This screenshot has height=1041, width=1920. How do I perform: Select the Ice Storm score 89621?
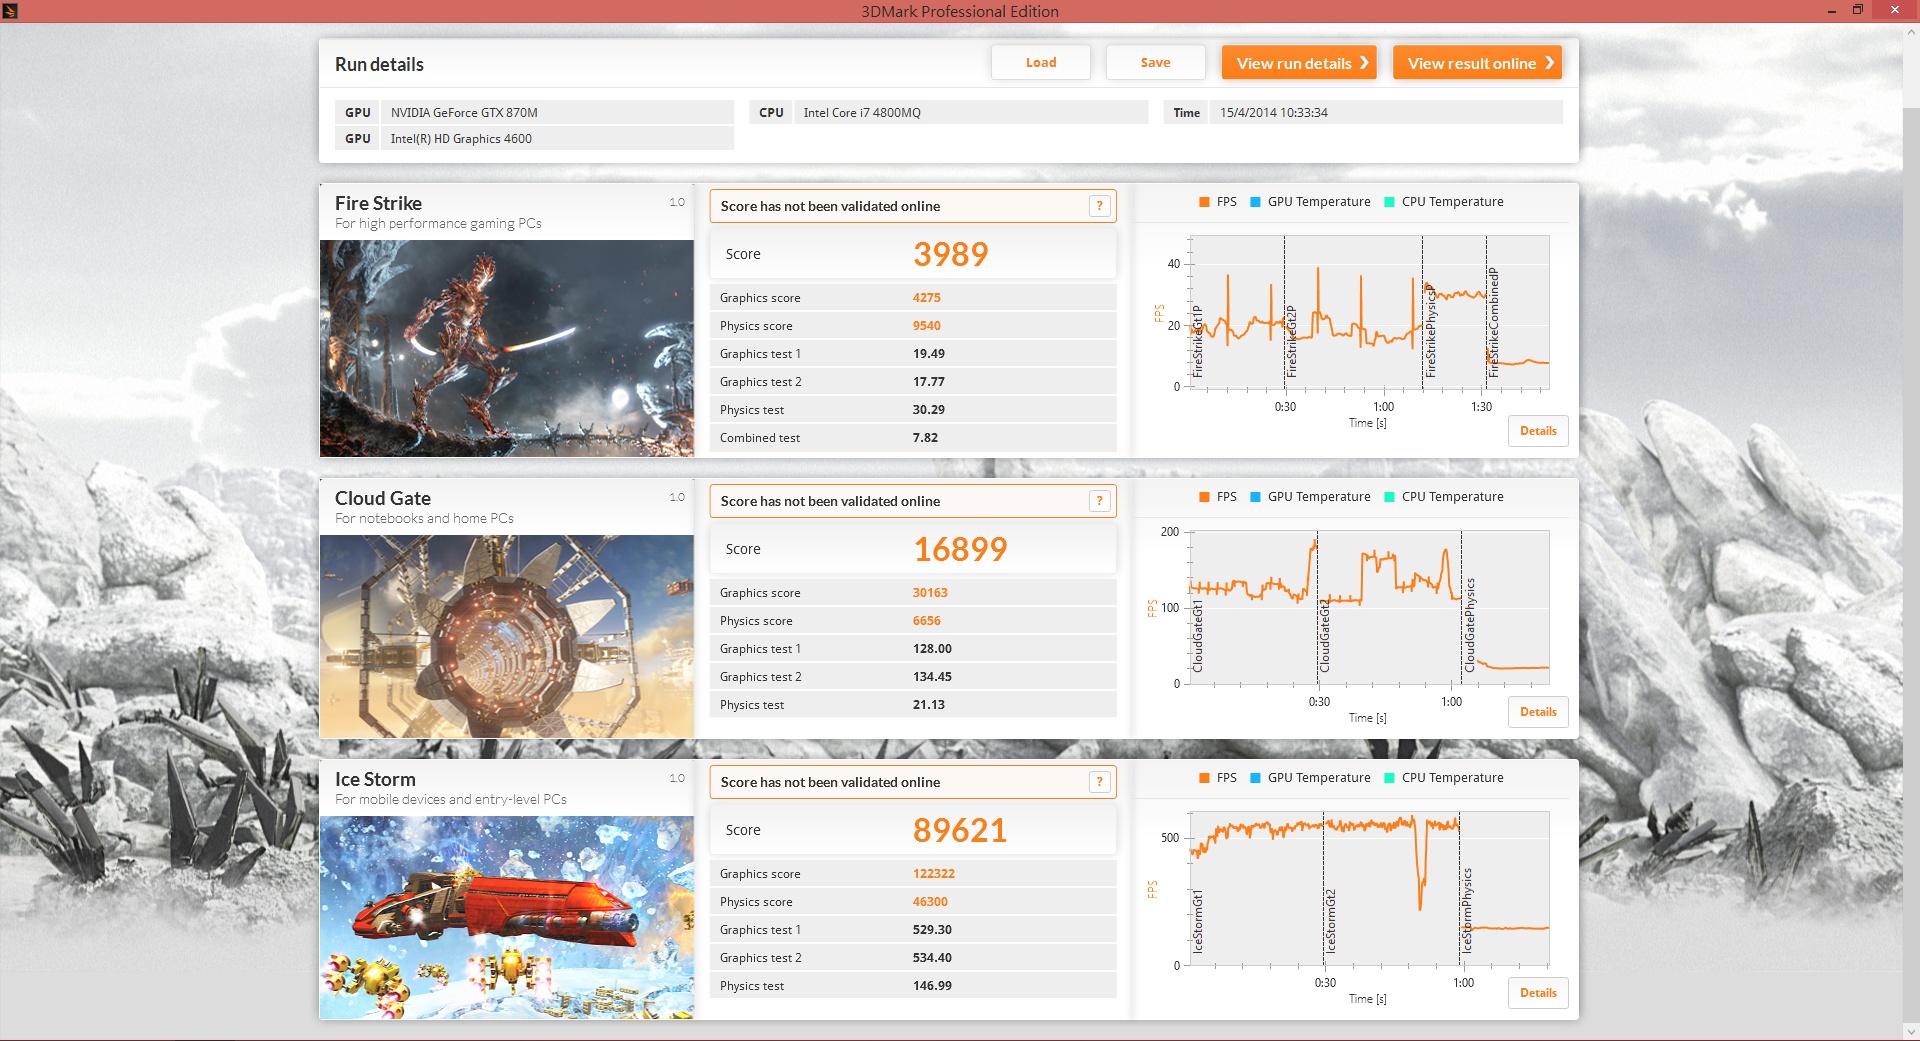click(960, 830)
